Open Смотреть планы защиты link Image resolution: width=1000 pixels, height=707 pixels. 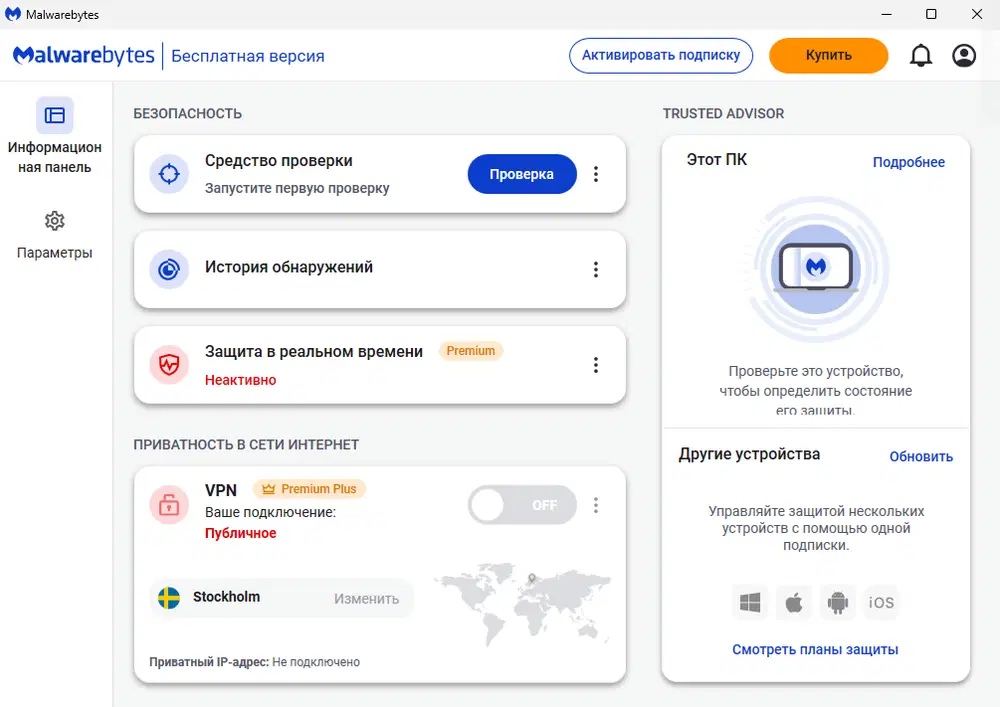point(815,650)
